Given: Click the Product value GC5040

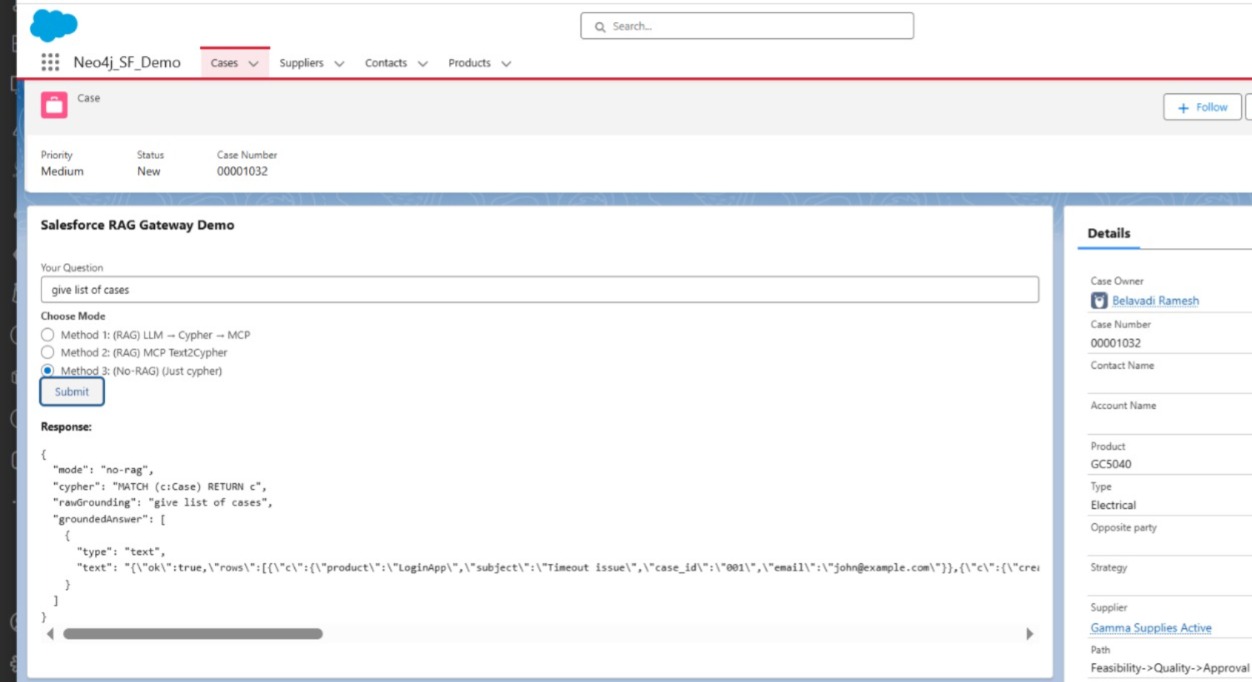Looking at the screenshot, I should tap(1111, 464).
